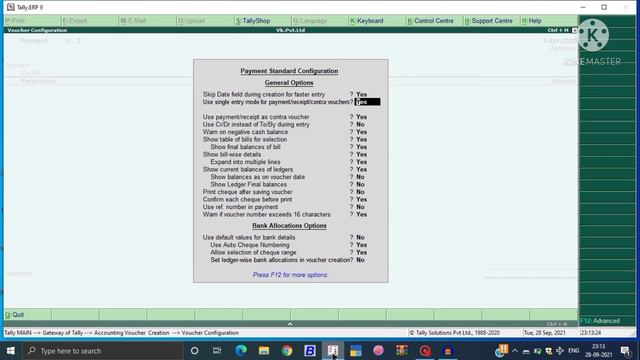Toggle Warn on negative cash balance value
The image size is (640, 360).
pyautogui.click(x=361, y=132)
